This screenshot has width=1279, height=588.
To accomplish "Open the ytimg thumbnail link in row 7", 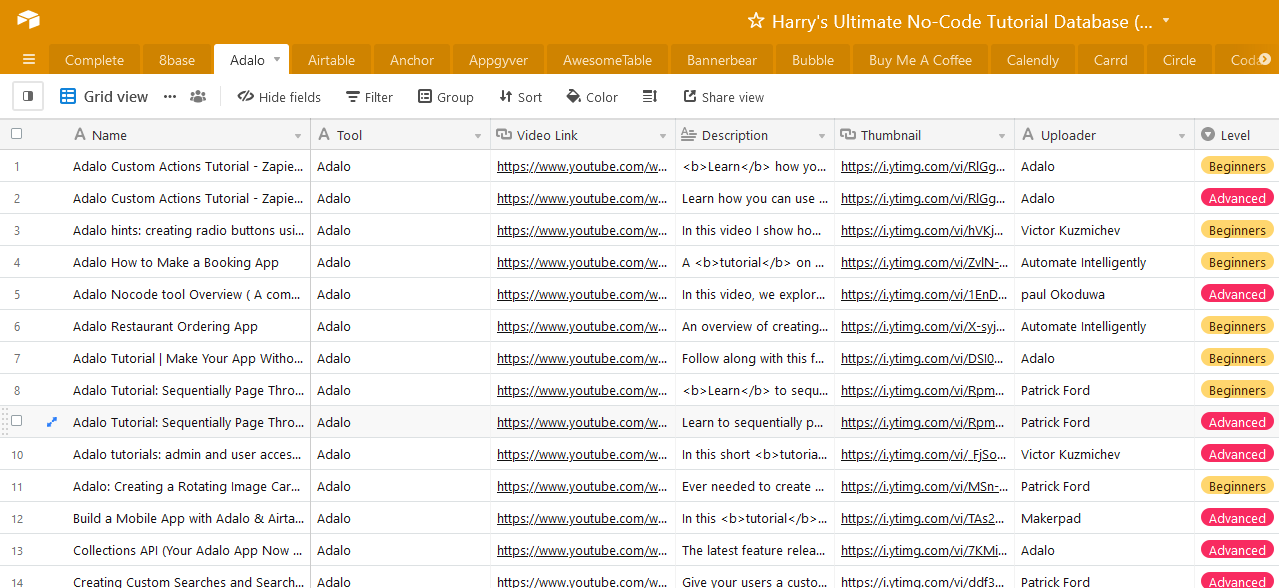I will click(x=924, y=358).
